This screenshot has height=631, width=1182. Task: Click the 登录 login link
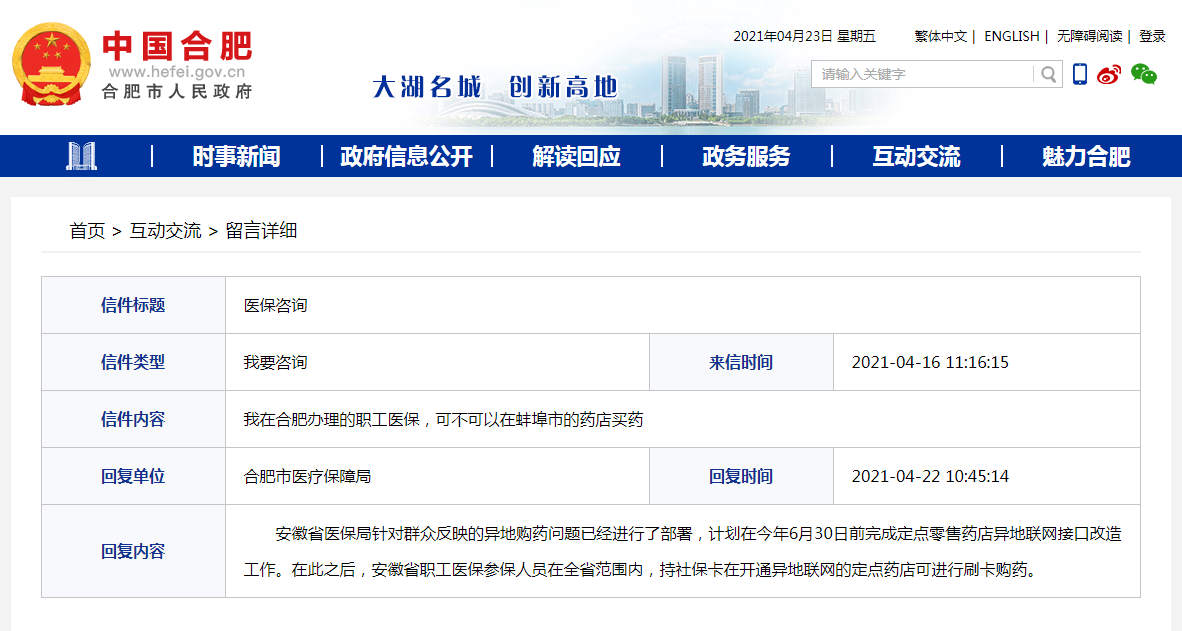click(1152, 36)
